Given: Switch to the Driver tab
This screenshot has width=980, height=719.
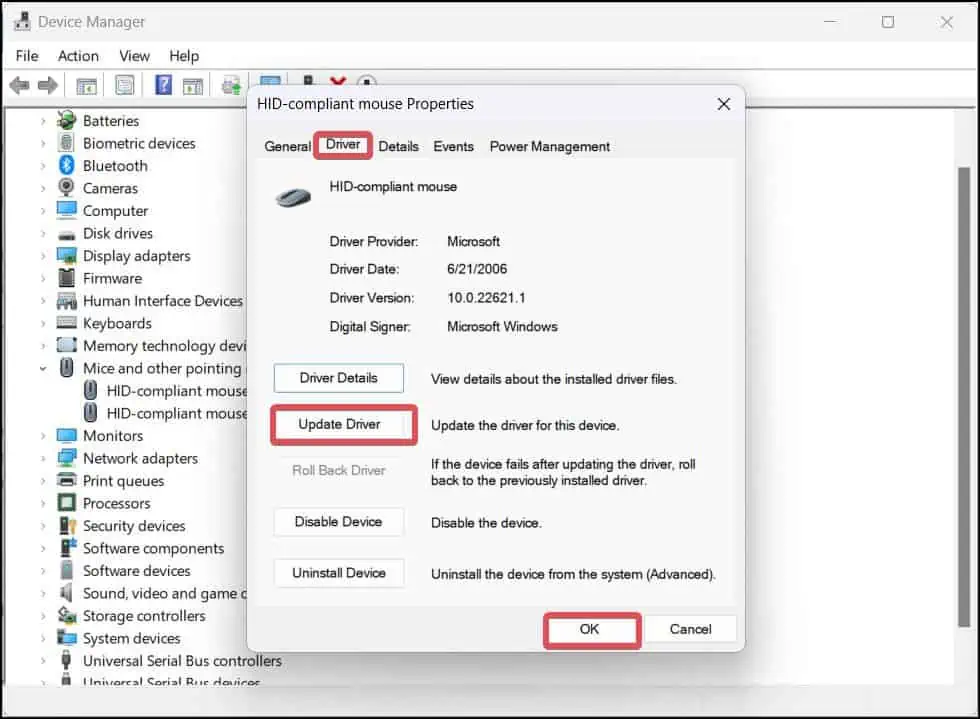Looking at the screenshot, I should (343, 144).
